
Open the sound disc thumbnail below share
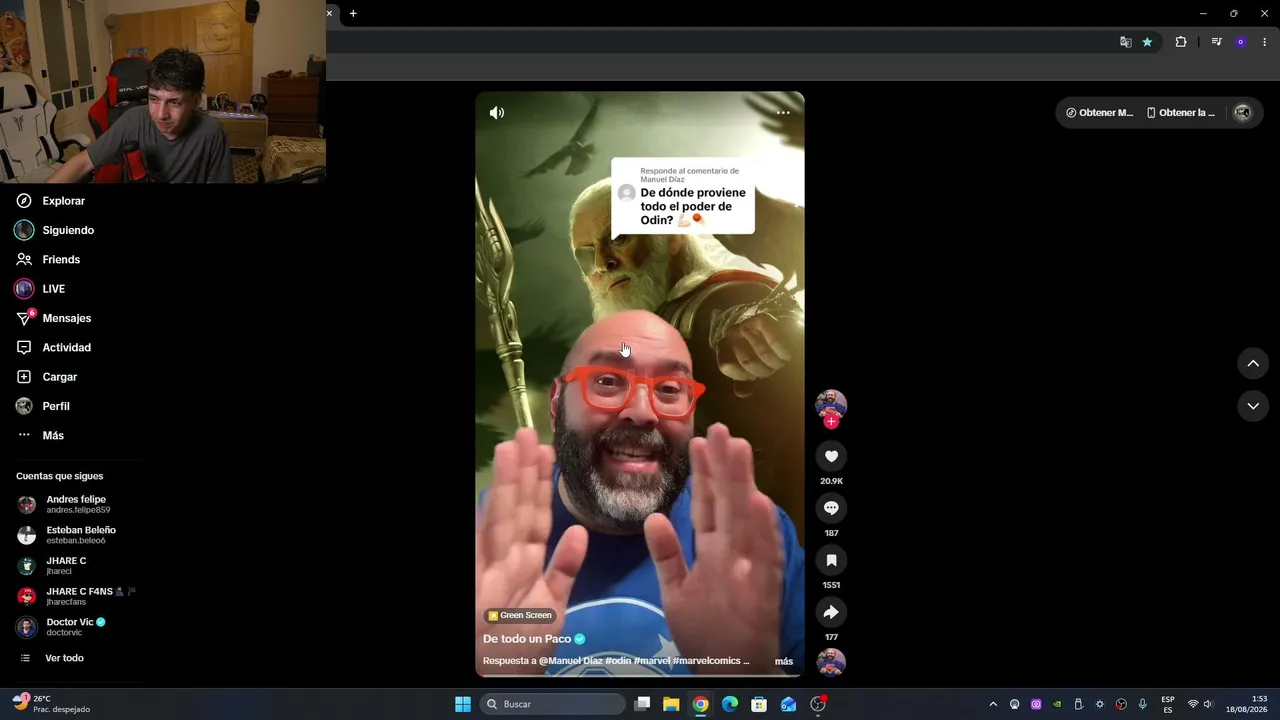click(831, 662)
